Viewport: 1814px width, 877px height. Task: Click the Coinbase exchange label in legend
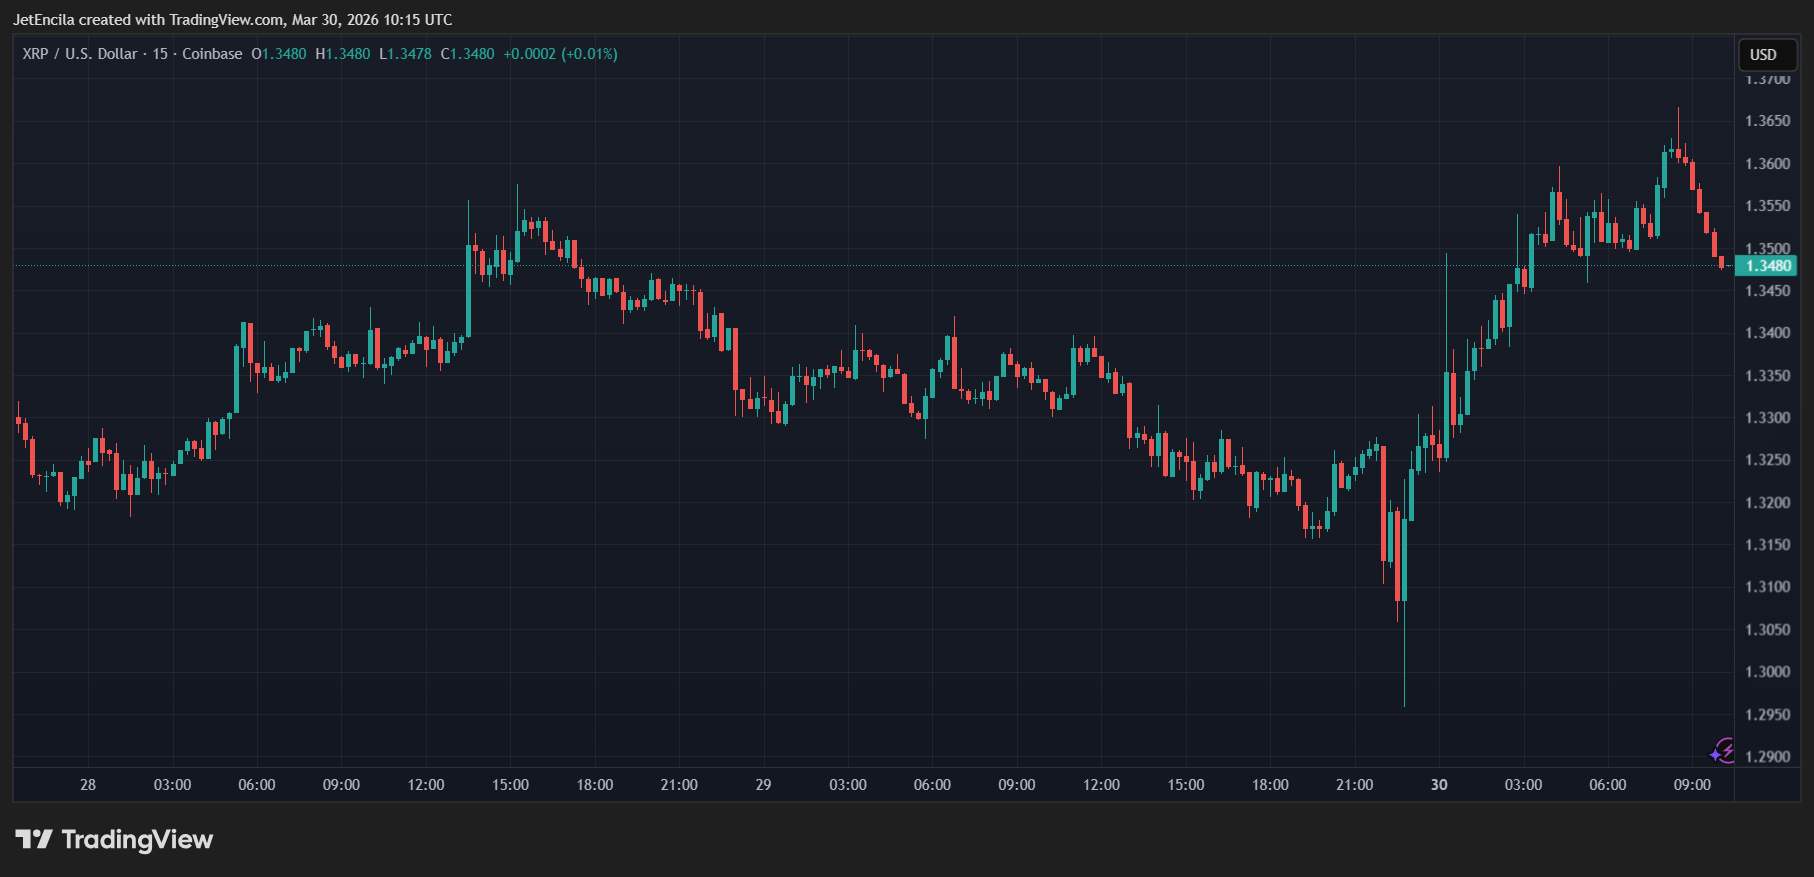tap(212, 54)
